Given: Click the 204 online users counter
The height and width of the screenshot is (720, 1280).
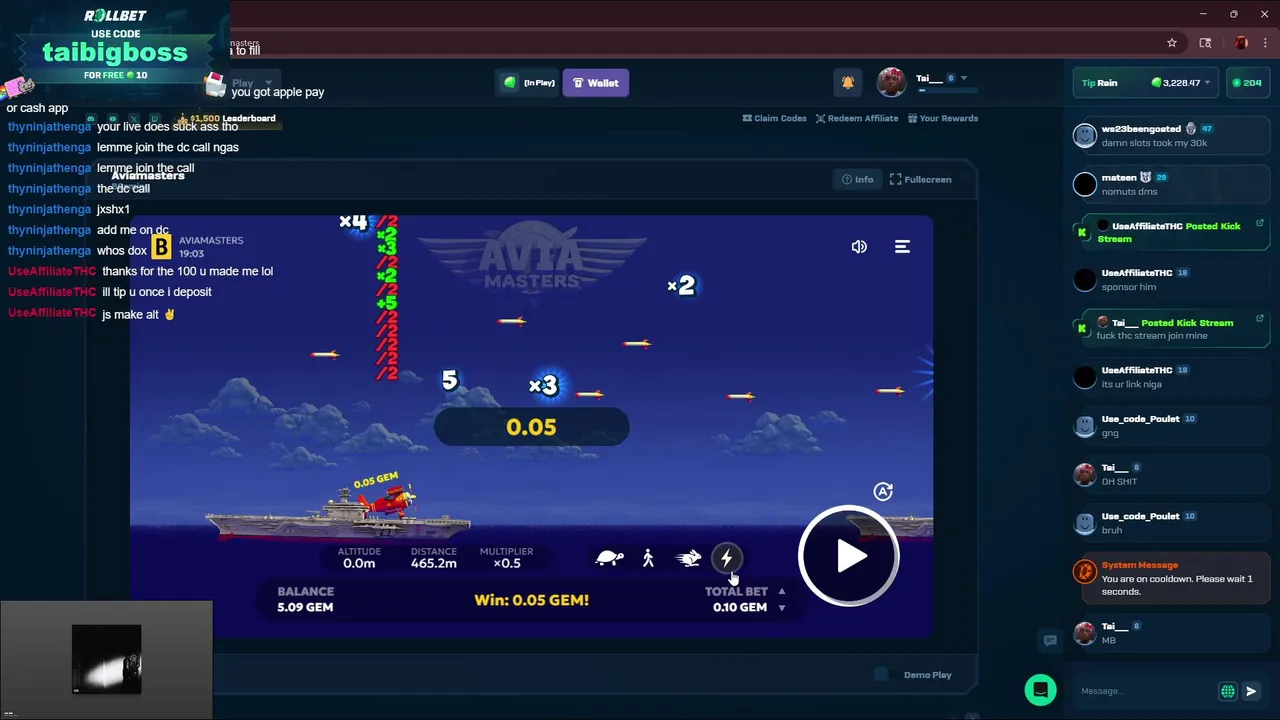Looking at the screenshot, I should [1247, 83].
